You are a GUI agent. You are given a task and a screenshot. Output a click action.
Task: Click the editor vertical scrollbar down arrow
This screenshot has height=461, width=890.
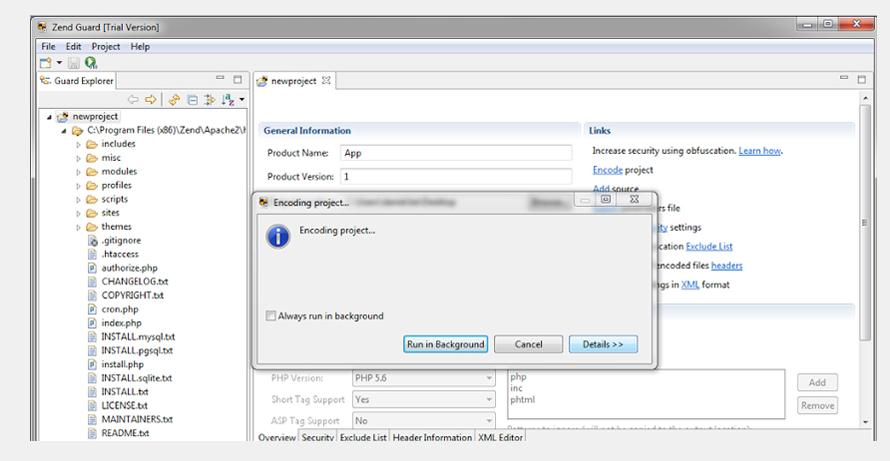tap(865, 422)
